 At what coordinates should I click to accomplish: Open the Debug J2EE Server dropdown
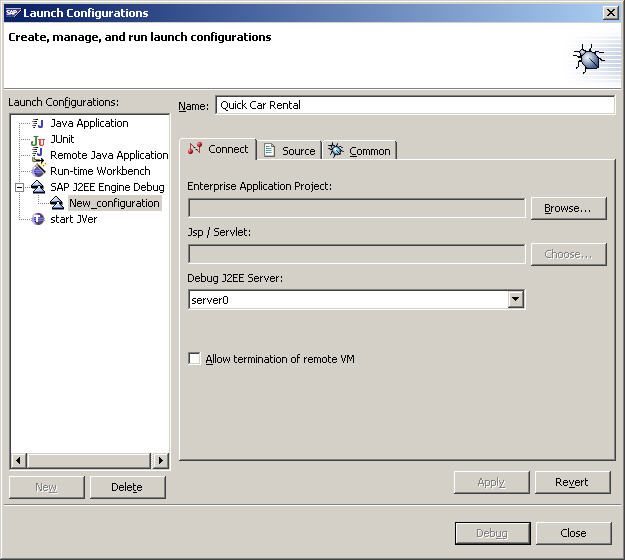(x=515, y=299)
